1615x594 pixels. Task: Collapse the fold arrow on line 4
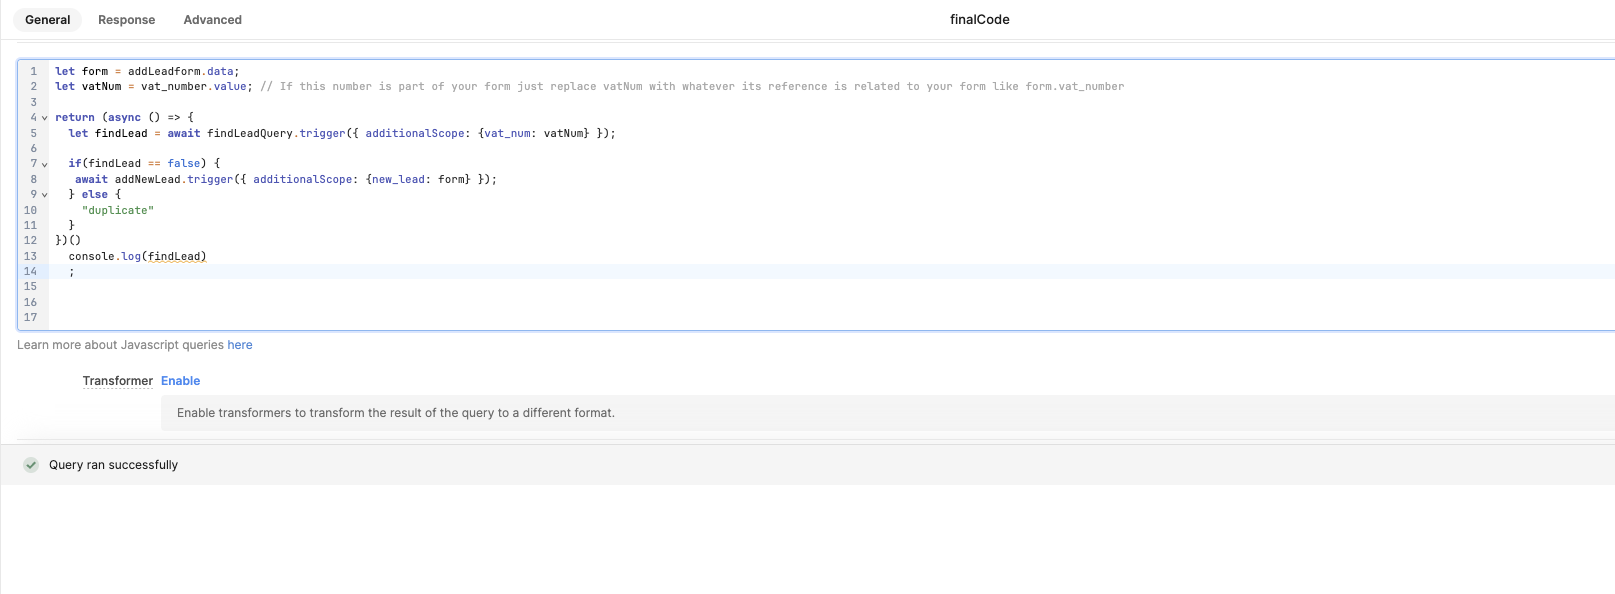point(44,118)
